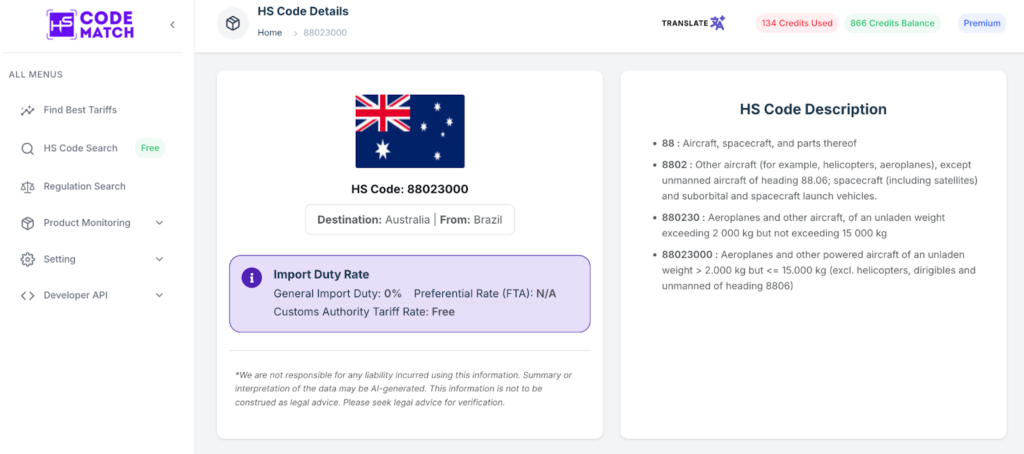Collapse the sidebar with the chevron arrow
The image size is (1024, 454).
point(172,25)
